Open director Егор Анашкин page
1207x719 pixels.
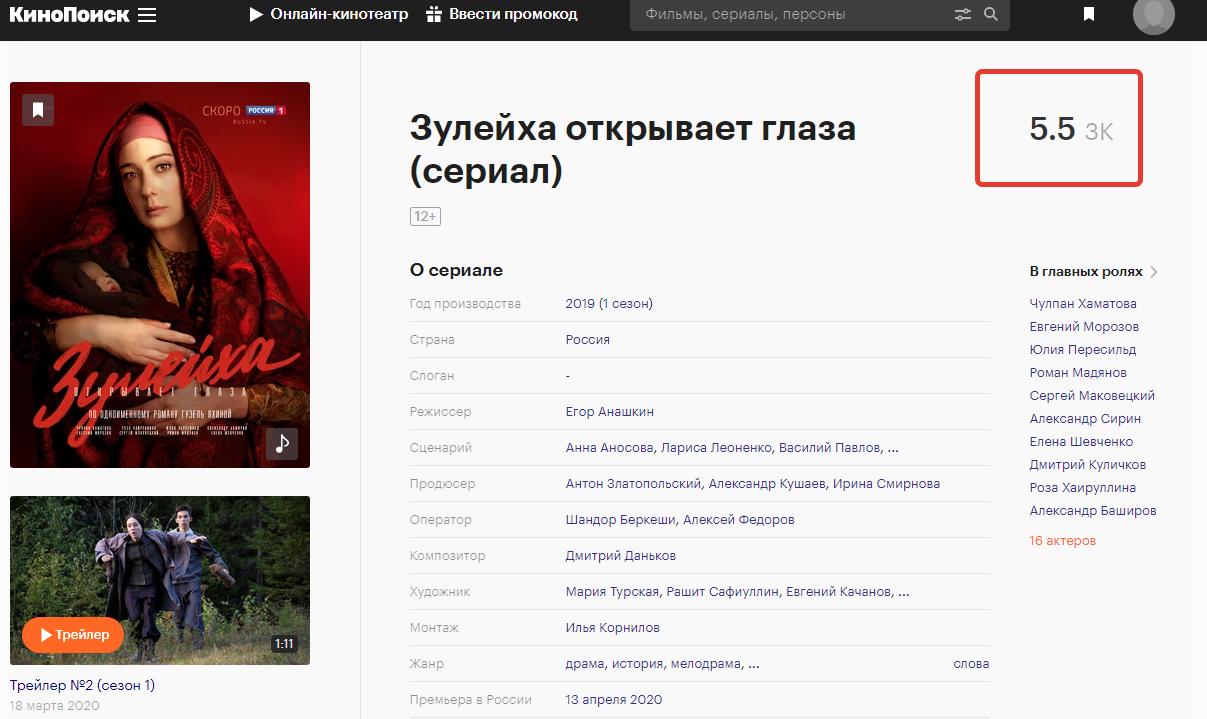[x=610, y=411]
